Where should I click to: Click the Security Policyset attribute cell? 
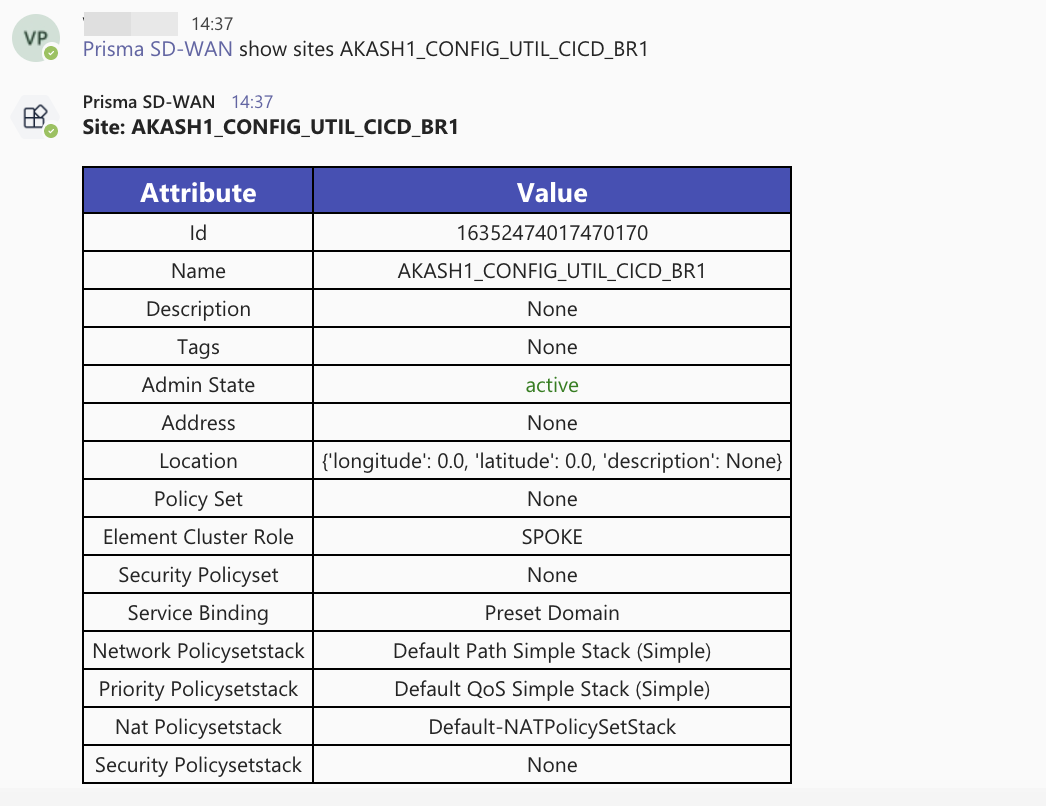tap(198, 575)
